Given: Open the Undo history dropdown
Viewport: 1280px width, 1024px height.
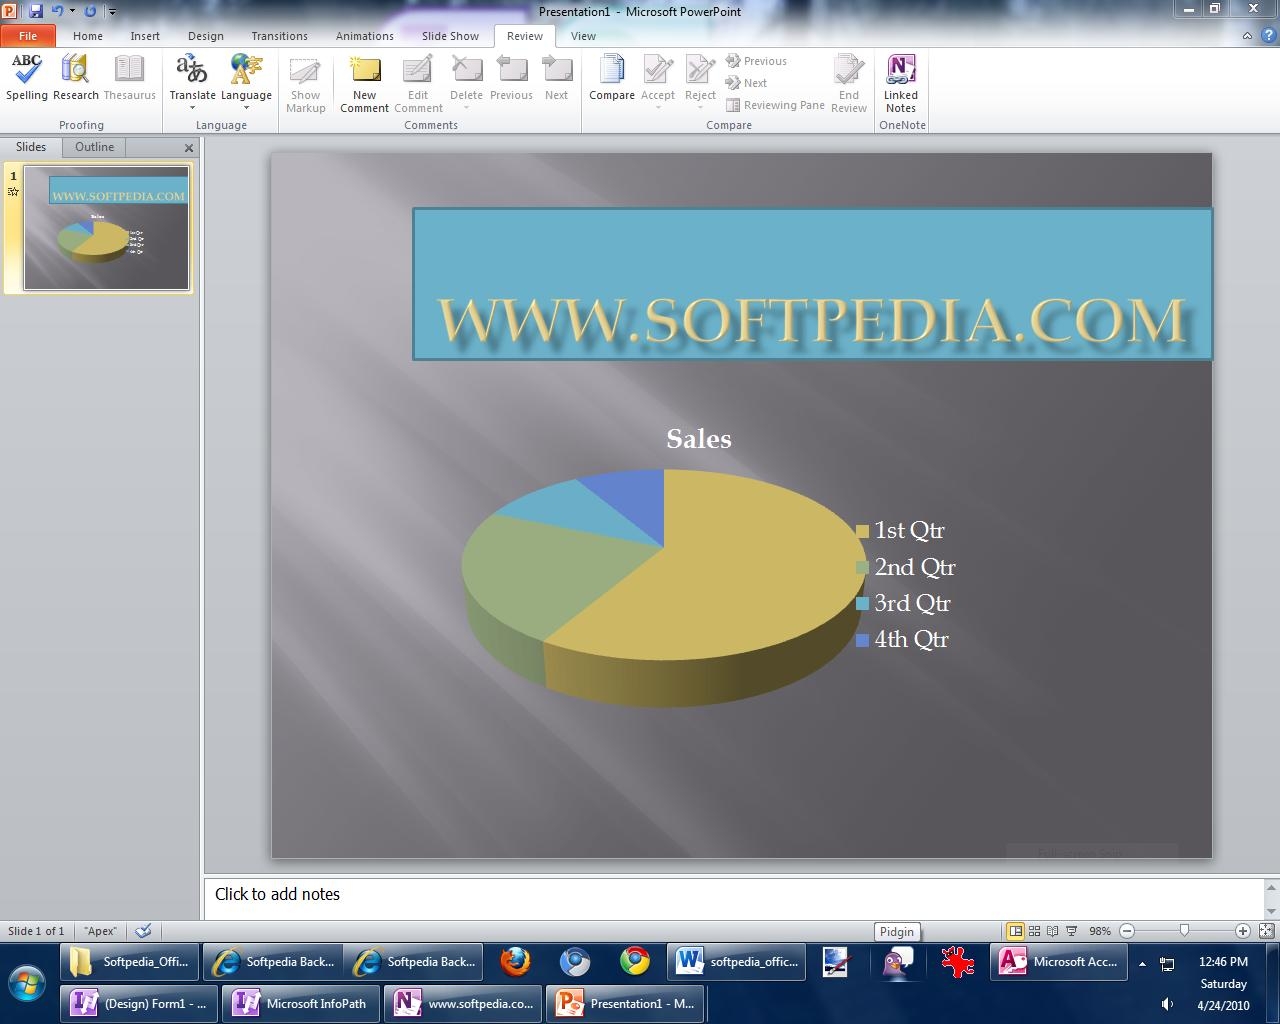Looking at the screenshot, I should point(72,11).
